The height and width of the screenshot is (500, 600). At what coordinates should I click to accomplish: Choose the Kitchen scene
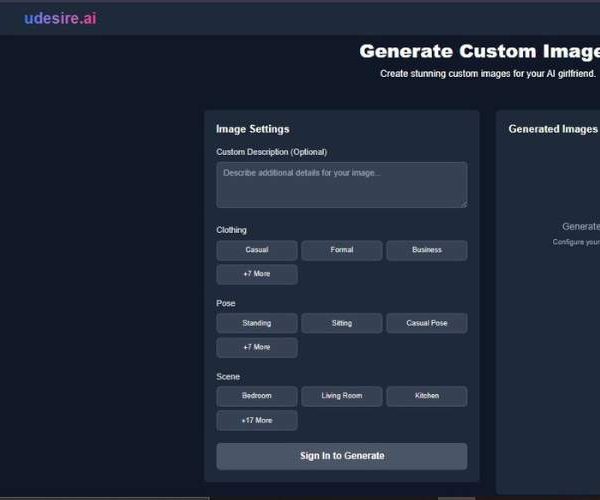tap(426, 396)
